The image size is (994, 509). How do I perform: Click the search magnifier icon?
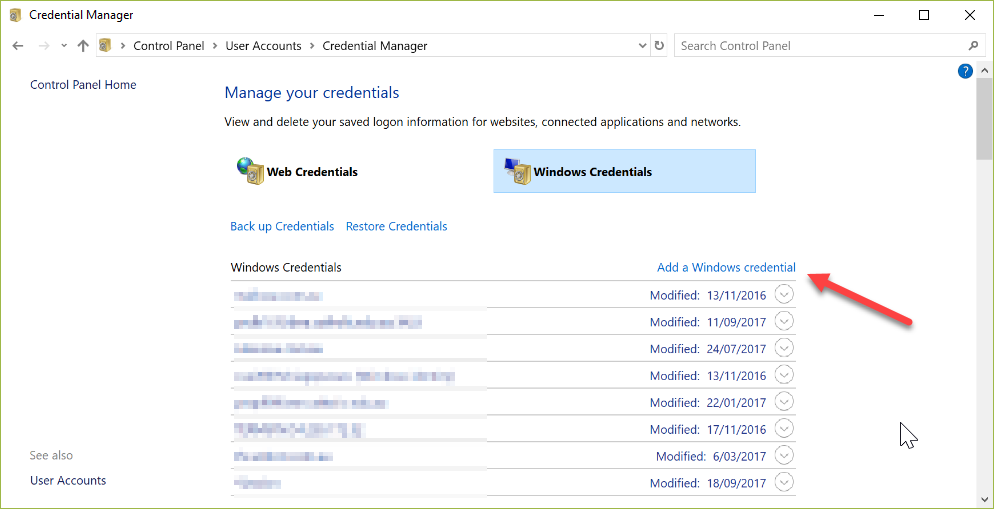973,46
